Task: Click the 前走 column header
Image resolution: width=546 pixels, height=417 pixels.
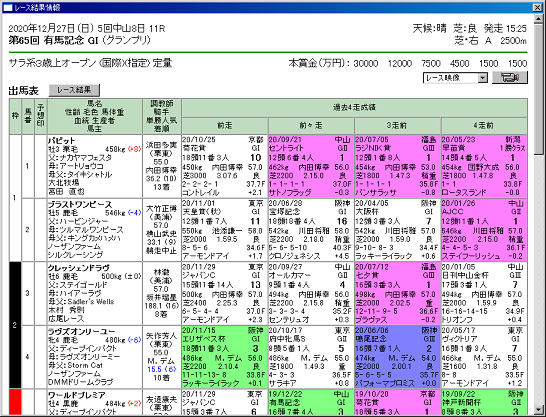Action: pyautogui.click(x=225, y=126)
